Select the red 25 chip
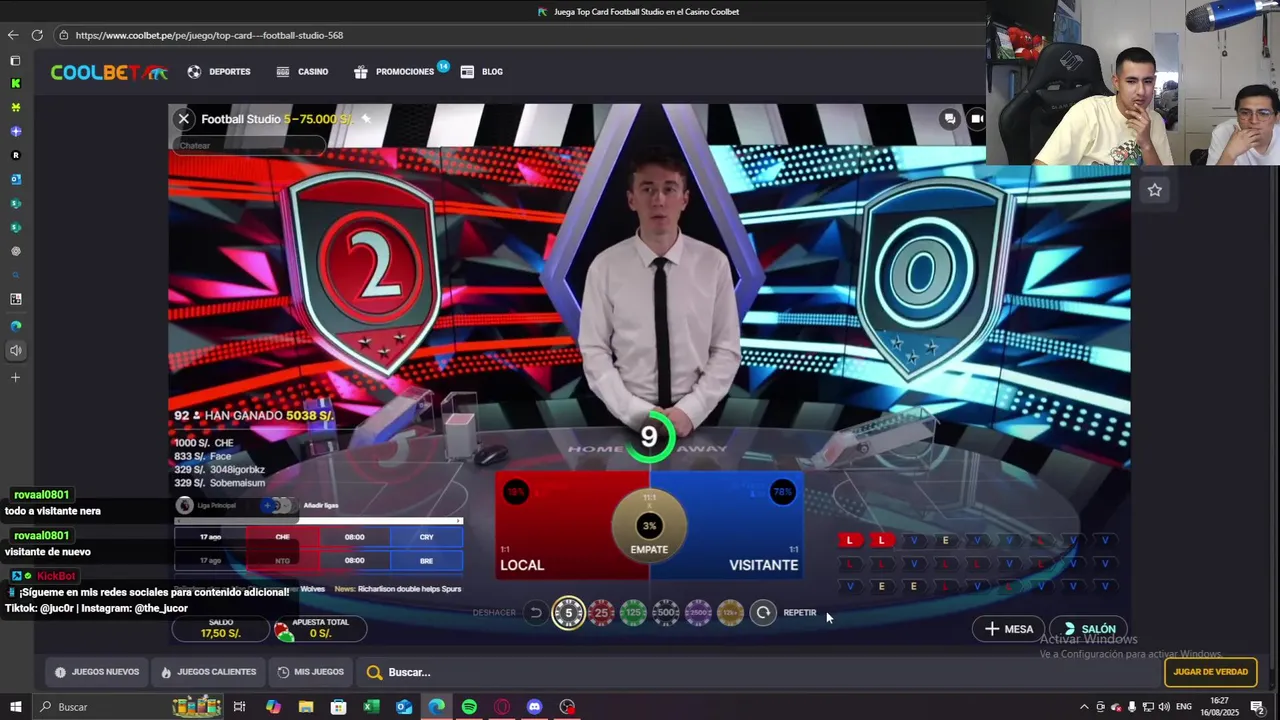 click(x=601, y=613)
